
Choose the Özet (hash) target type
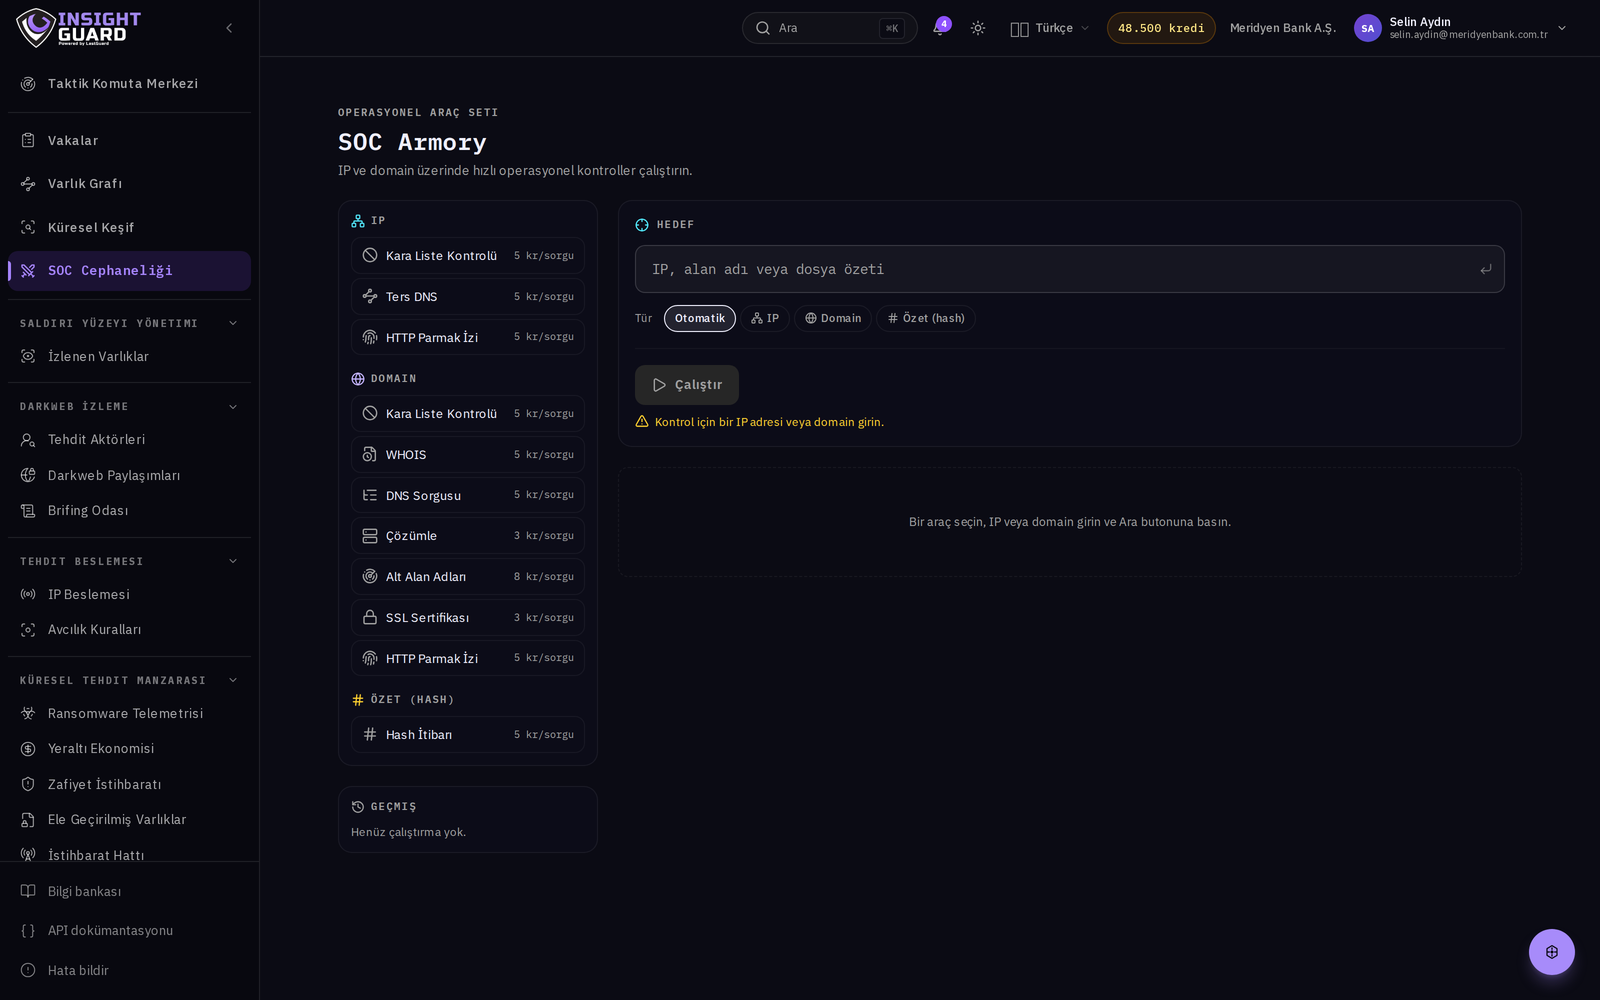click(926, 318)
